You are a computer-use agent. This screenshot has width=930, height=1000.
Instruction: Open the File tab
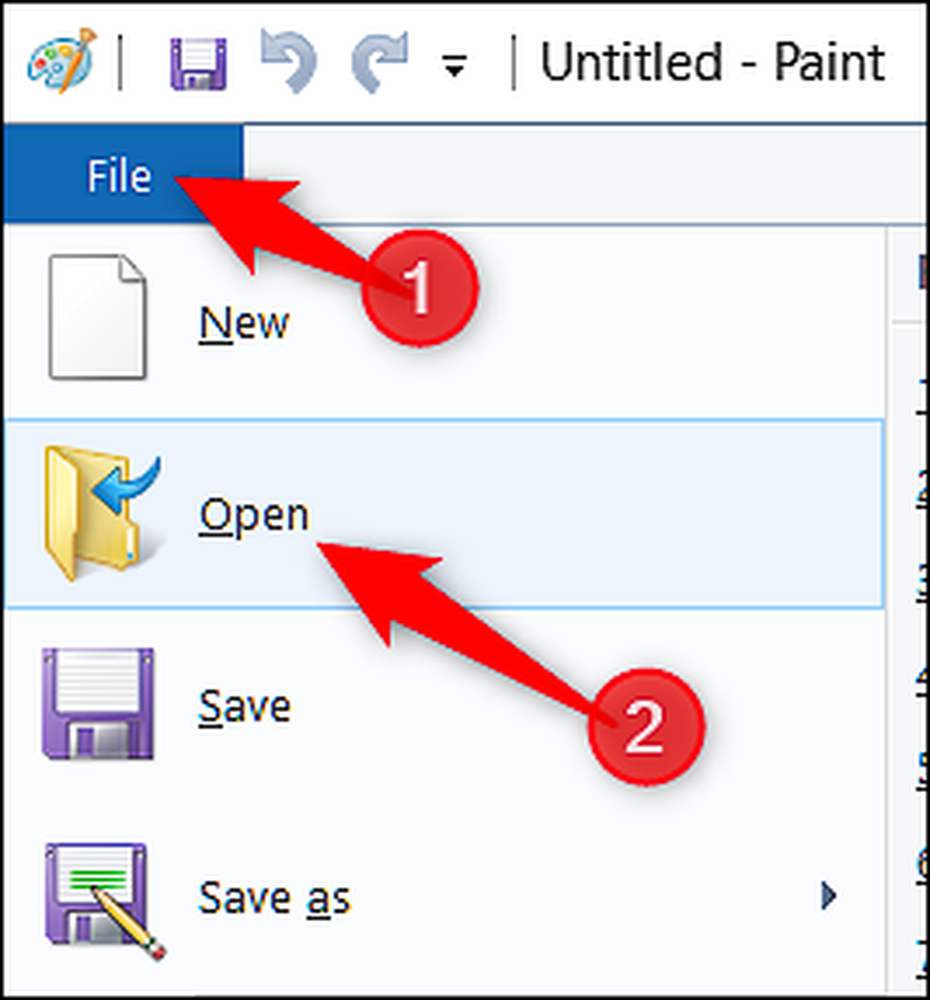tap(122, 174)
